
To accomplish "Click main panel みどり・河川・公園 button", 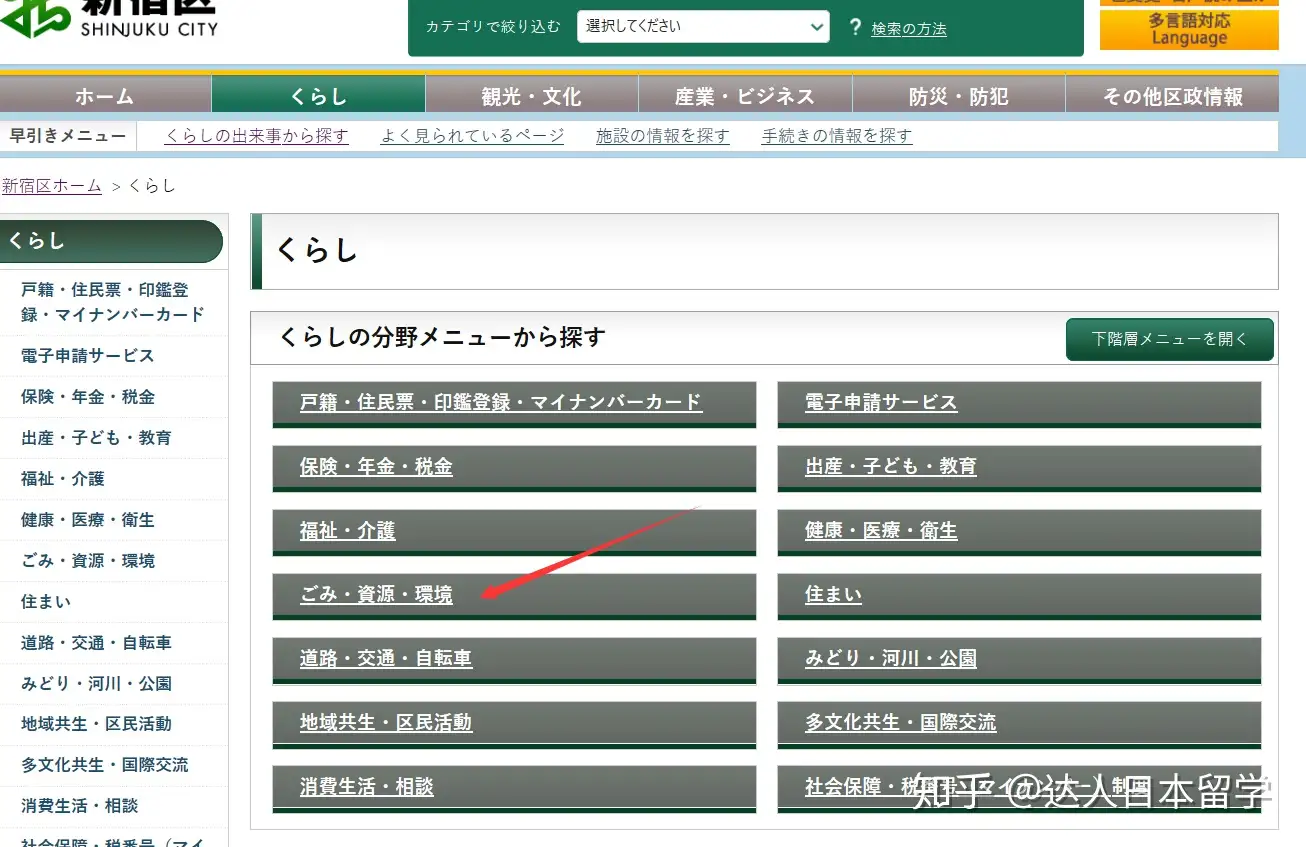I will 1019,661.
